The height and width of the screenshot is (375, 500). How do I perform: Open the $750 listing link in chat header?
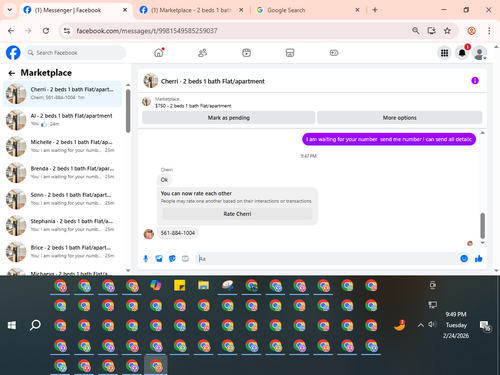[x=193, y=106]
